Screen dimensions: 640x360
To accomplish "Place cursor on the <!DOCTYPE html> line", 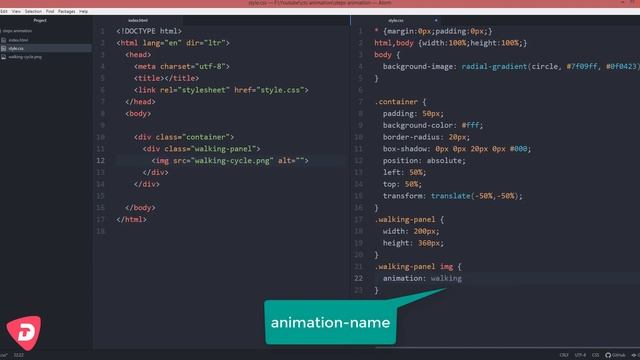I will (x=149, y=31).
